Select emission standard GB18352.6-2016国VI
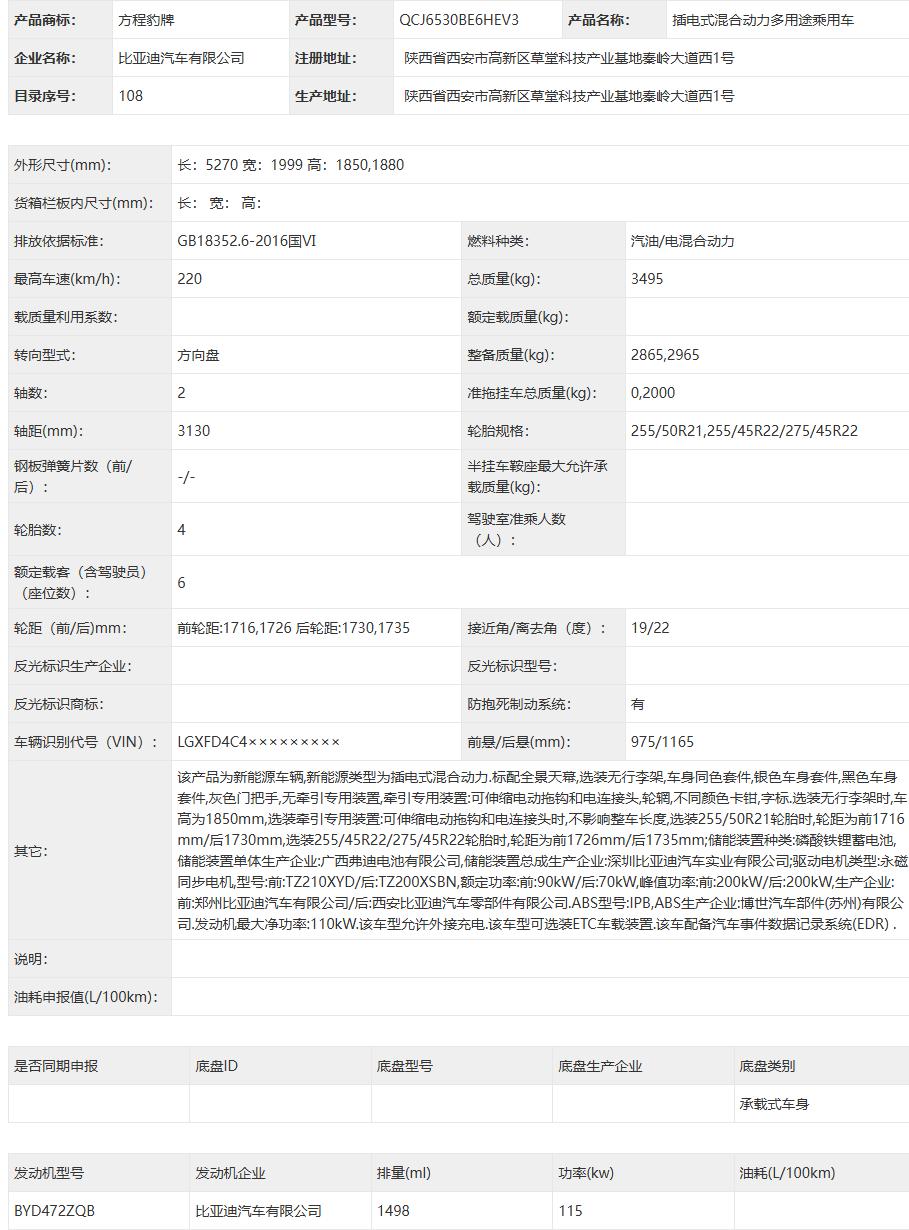 [x=247, y=241]
